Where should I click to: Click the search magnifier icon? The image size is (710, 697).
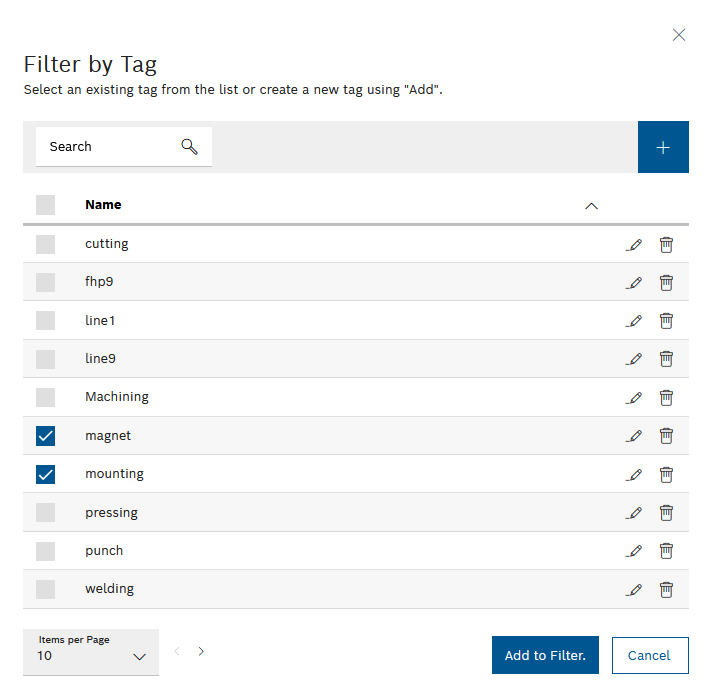[x=189, y=147]
